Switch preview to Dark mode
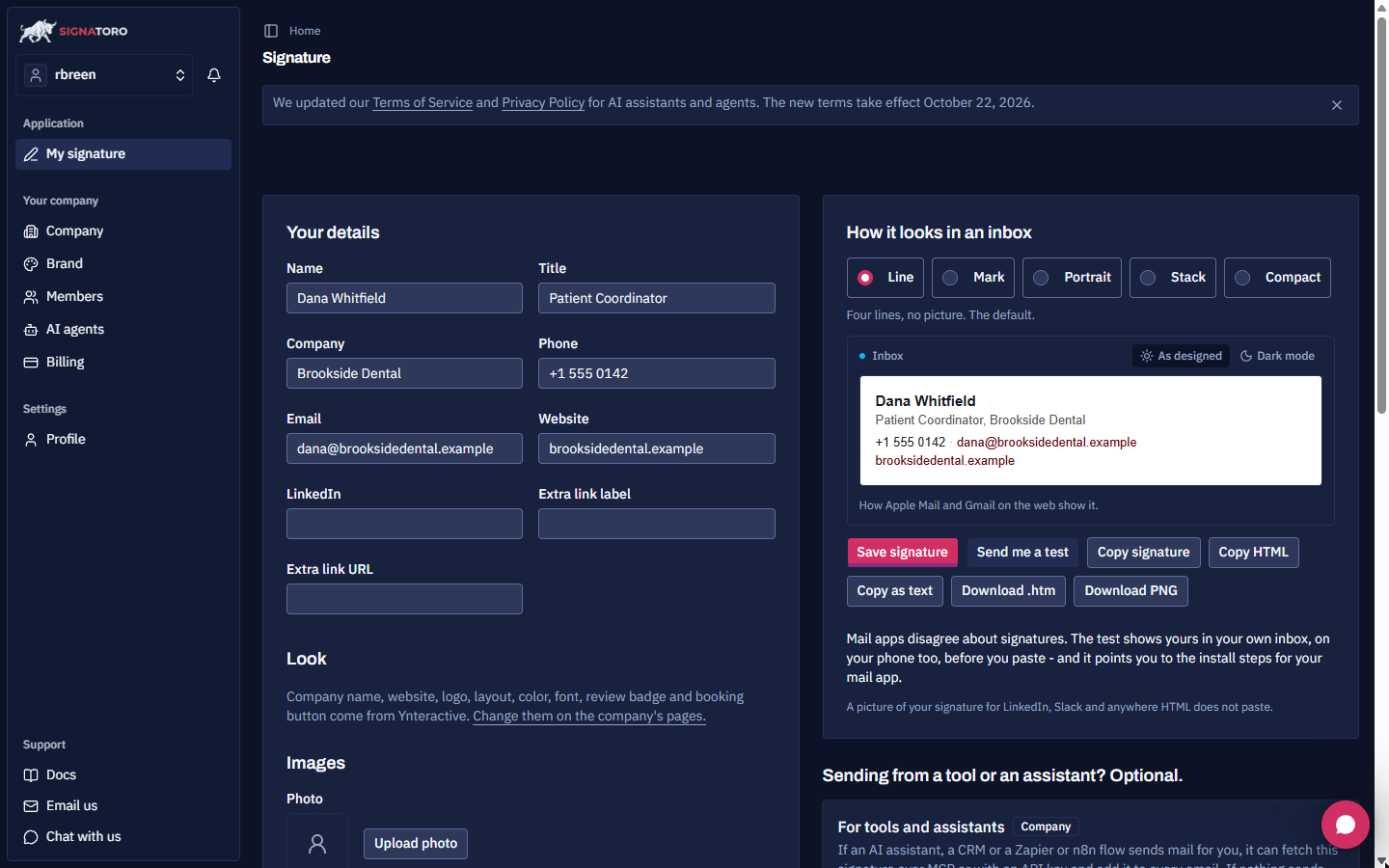Viewport: 1389px width, 868px height. point(1278,356)
